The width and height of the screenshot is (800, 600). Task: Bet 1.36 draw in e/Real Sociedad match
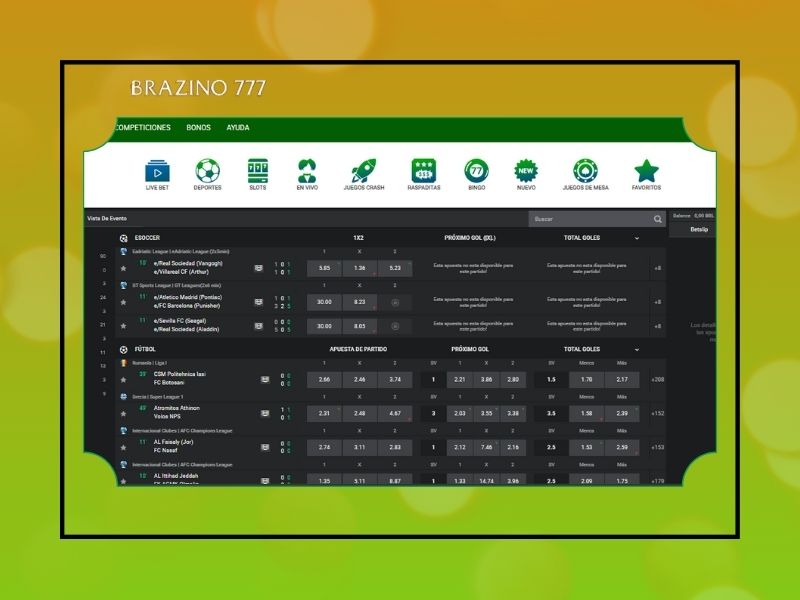coord(360,268)
